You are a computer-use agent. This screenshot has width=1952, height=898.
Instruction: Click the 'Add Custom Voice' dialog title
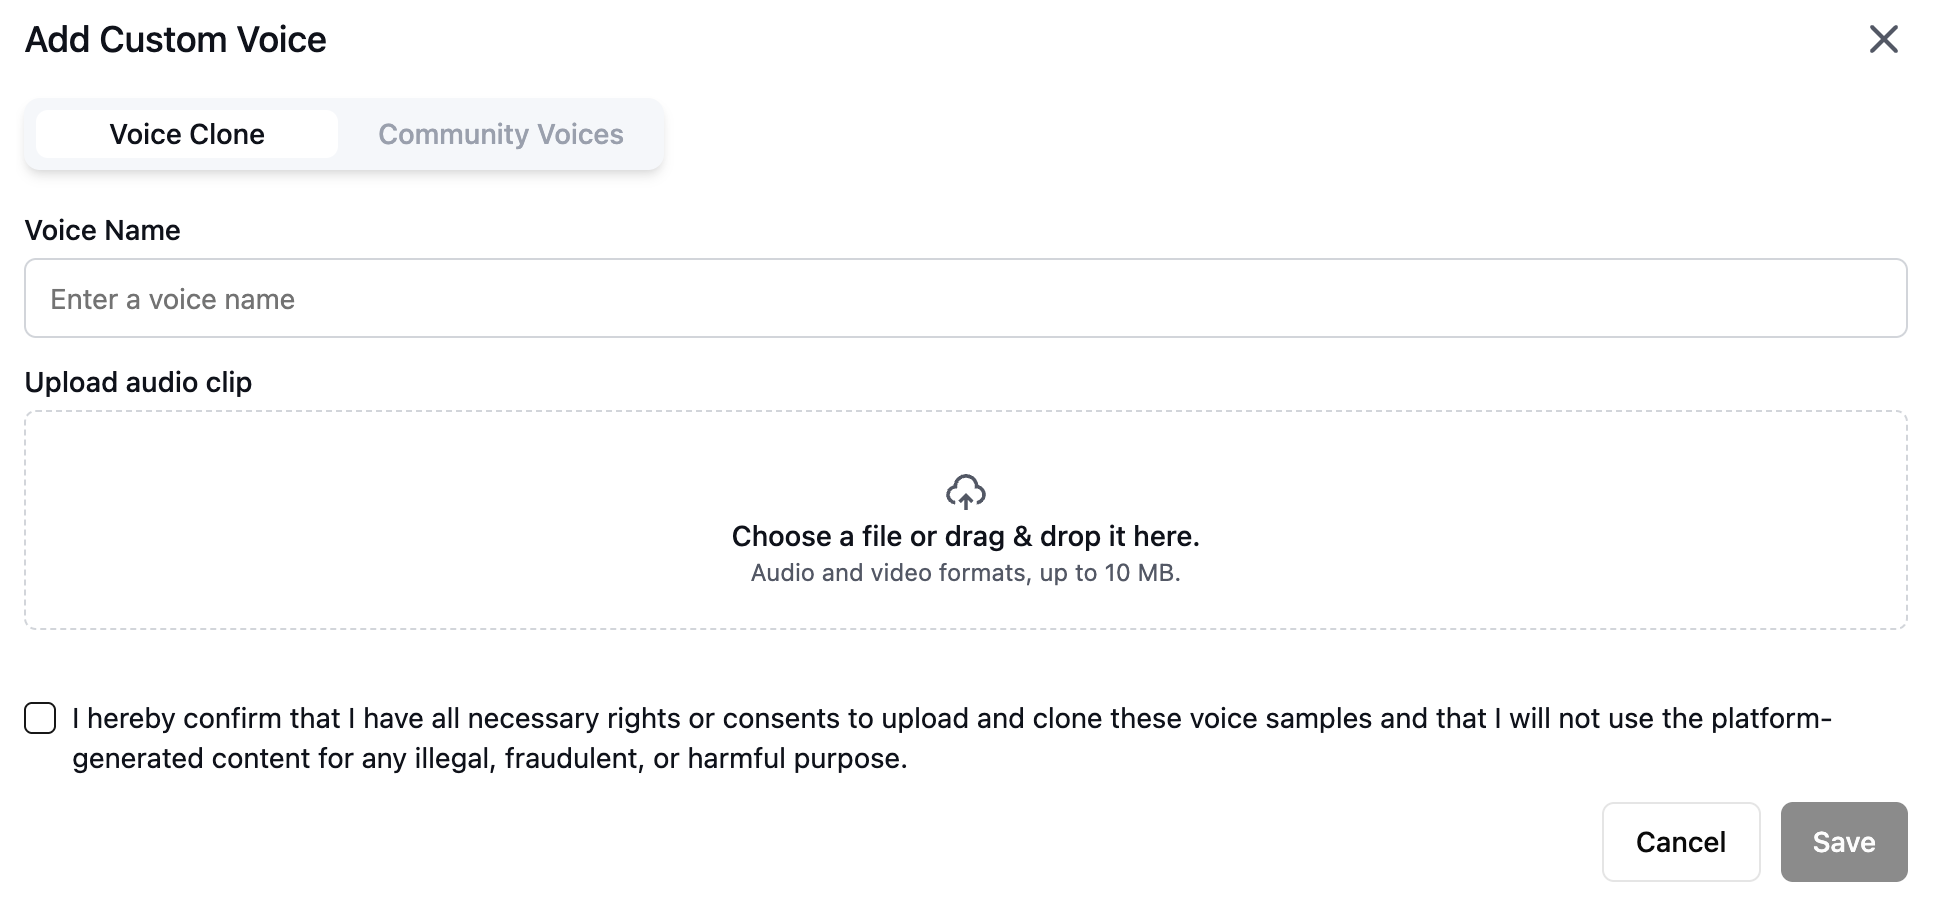pos(176,40)
